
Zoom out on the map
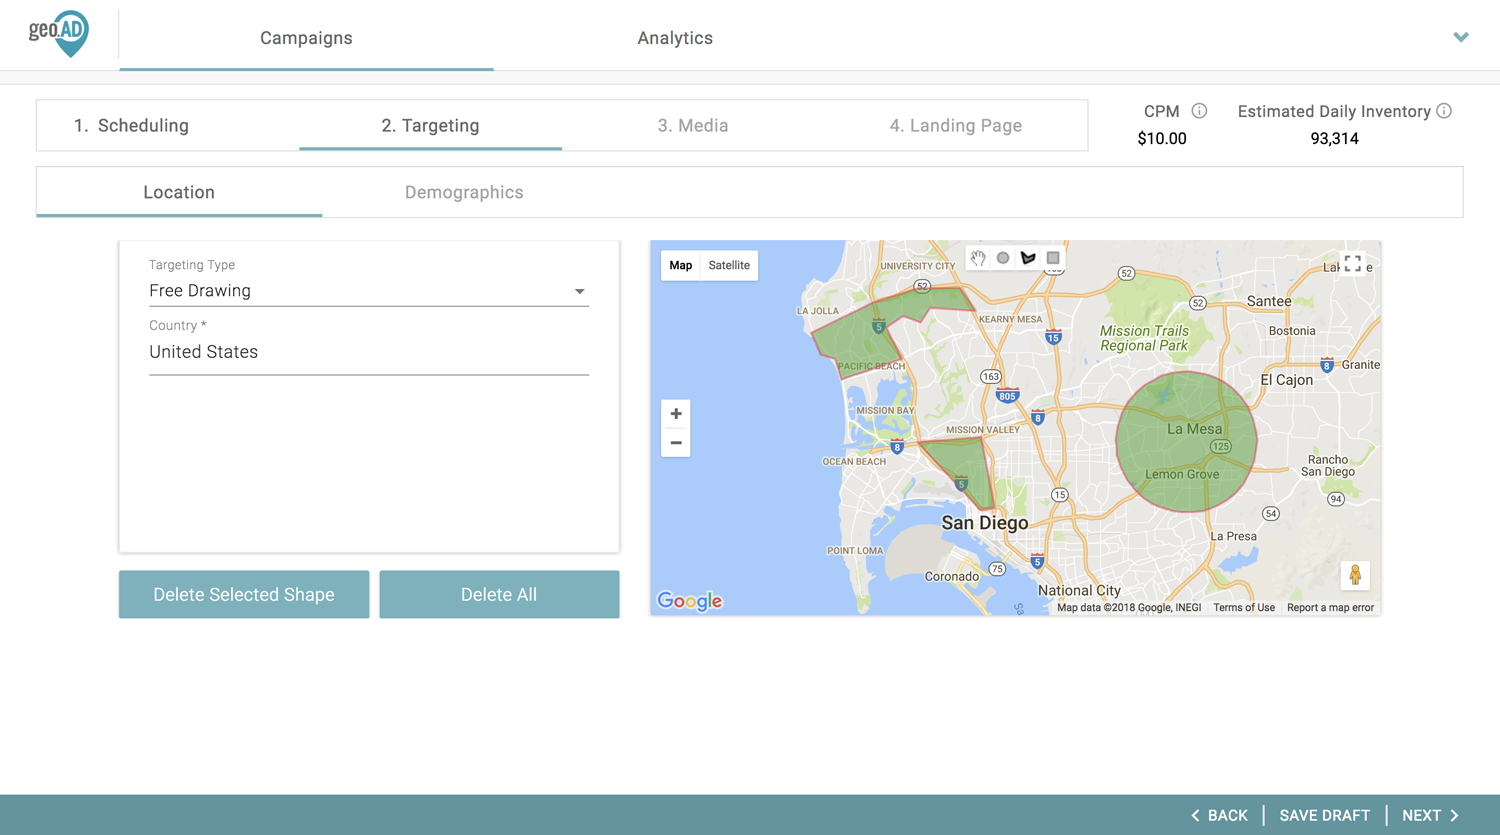[x=676, y=443]
